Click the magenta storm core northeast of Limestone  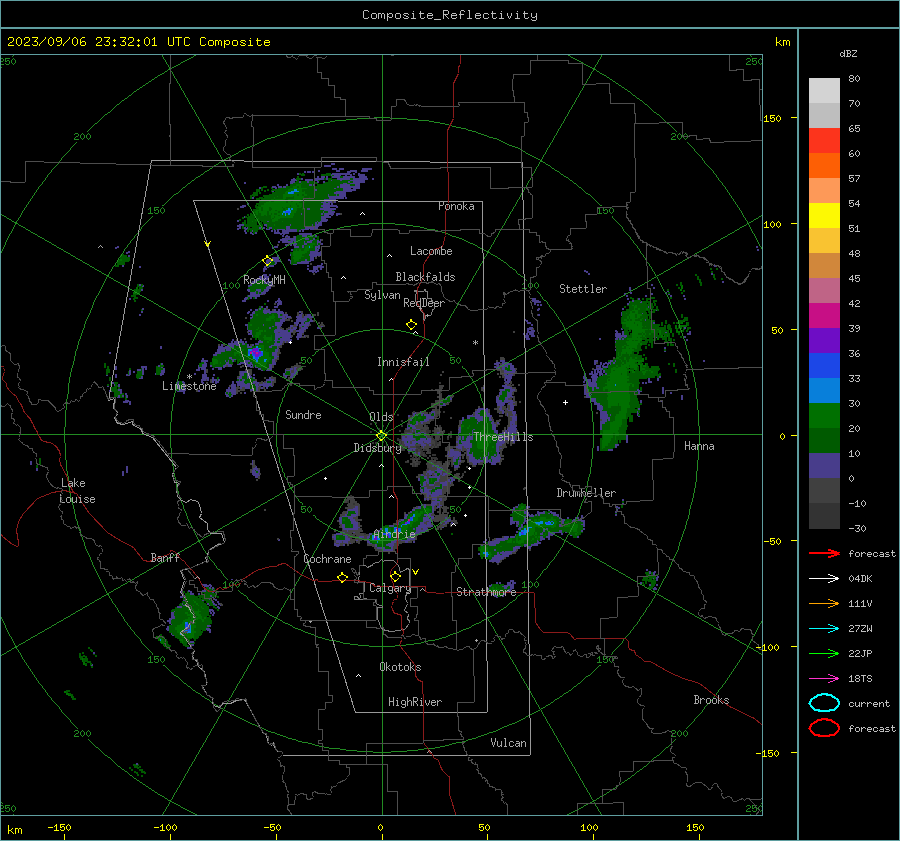tap(254, 352)
